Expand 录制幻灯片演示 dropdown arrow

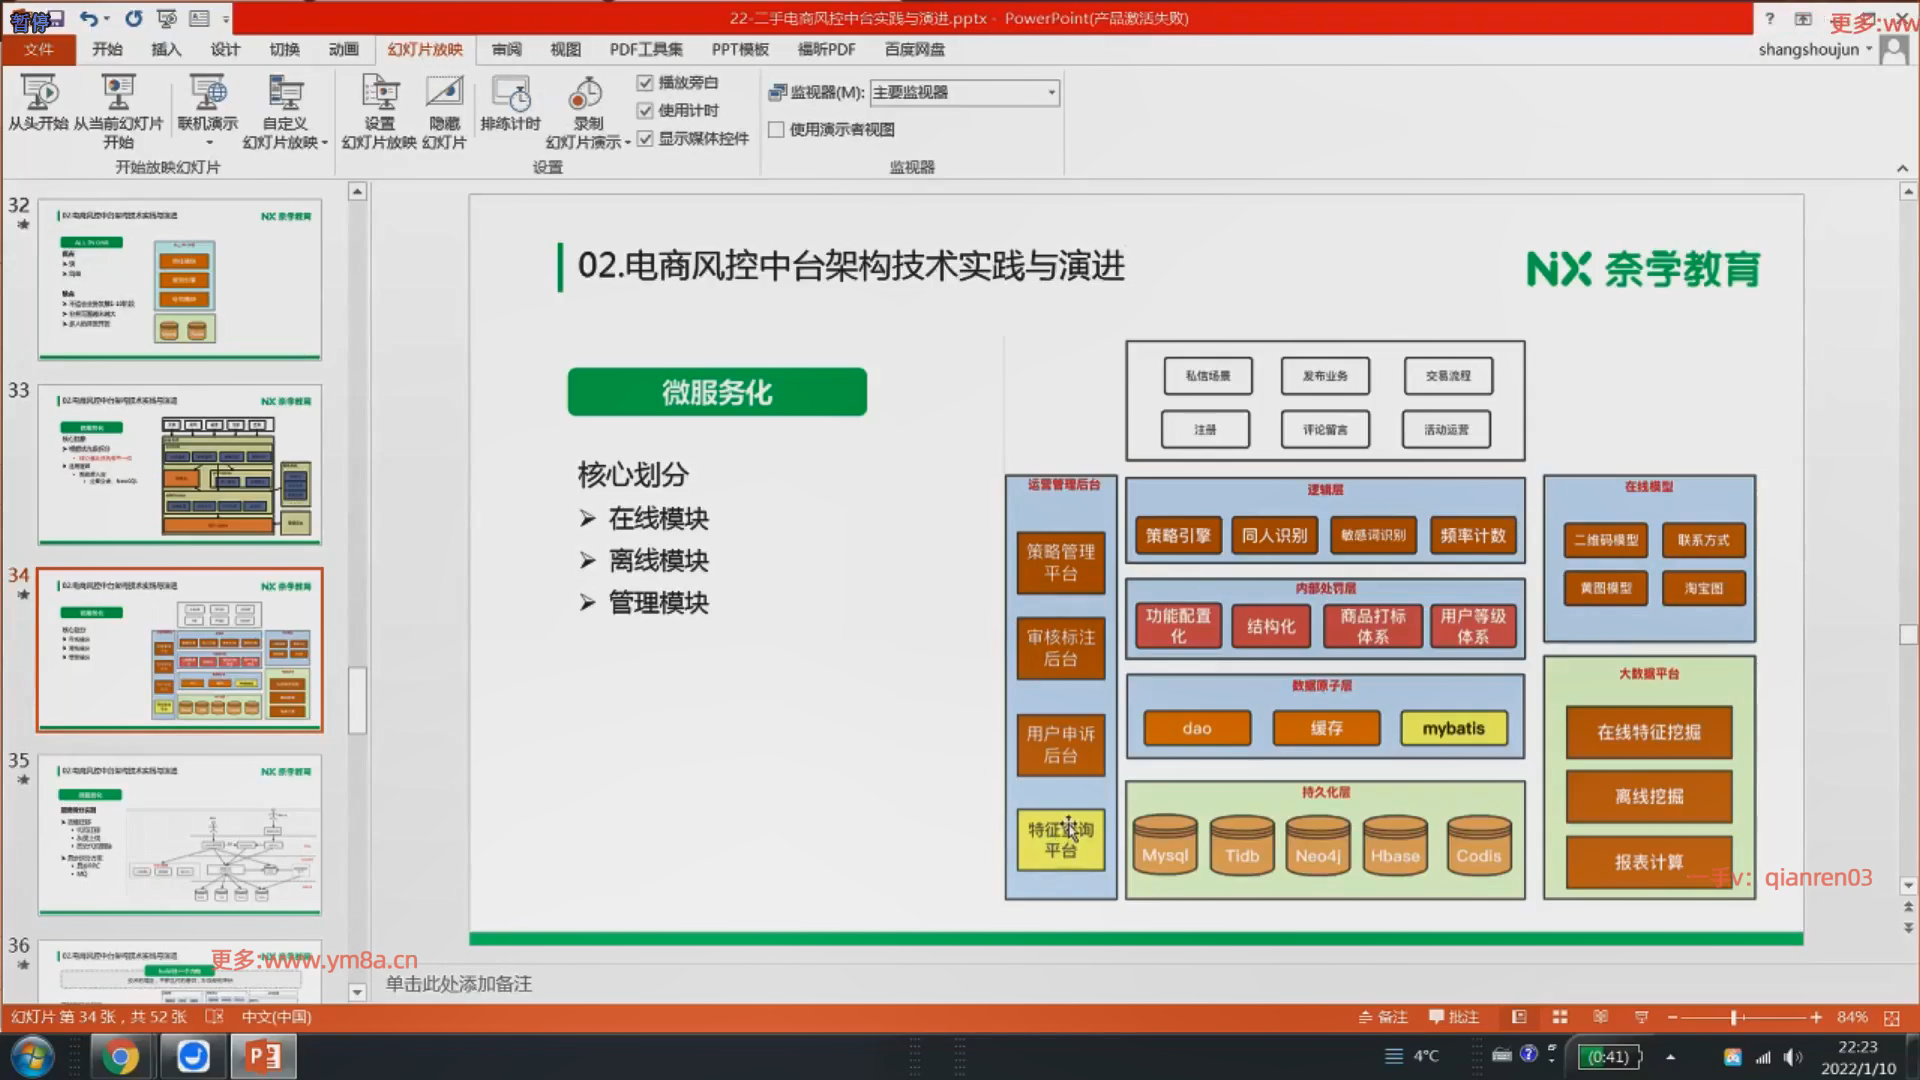(x=627, y=143)
